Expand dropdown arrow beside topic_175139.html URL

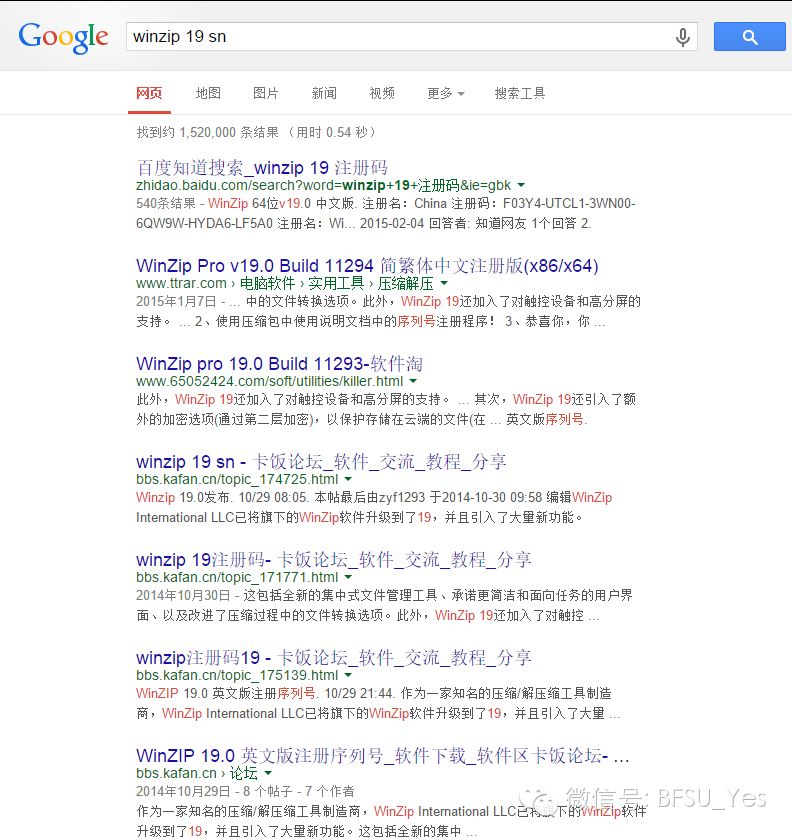click(x=348, y=675)
